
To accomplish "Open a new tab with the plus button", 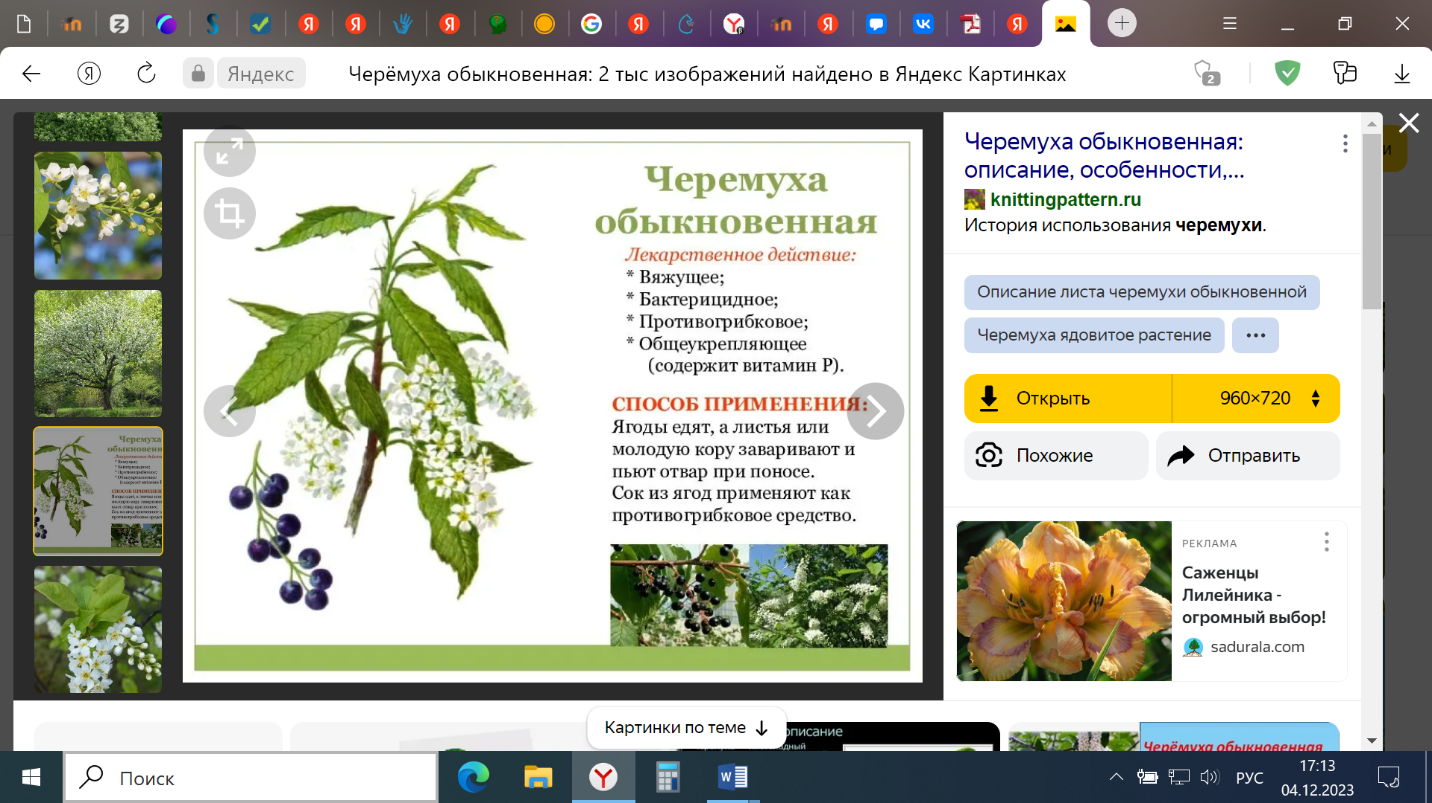I will pyautogui.click(x=1122, y=23).
